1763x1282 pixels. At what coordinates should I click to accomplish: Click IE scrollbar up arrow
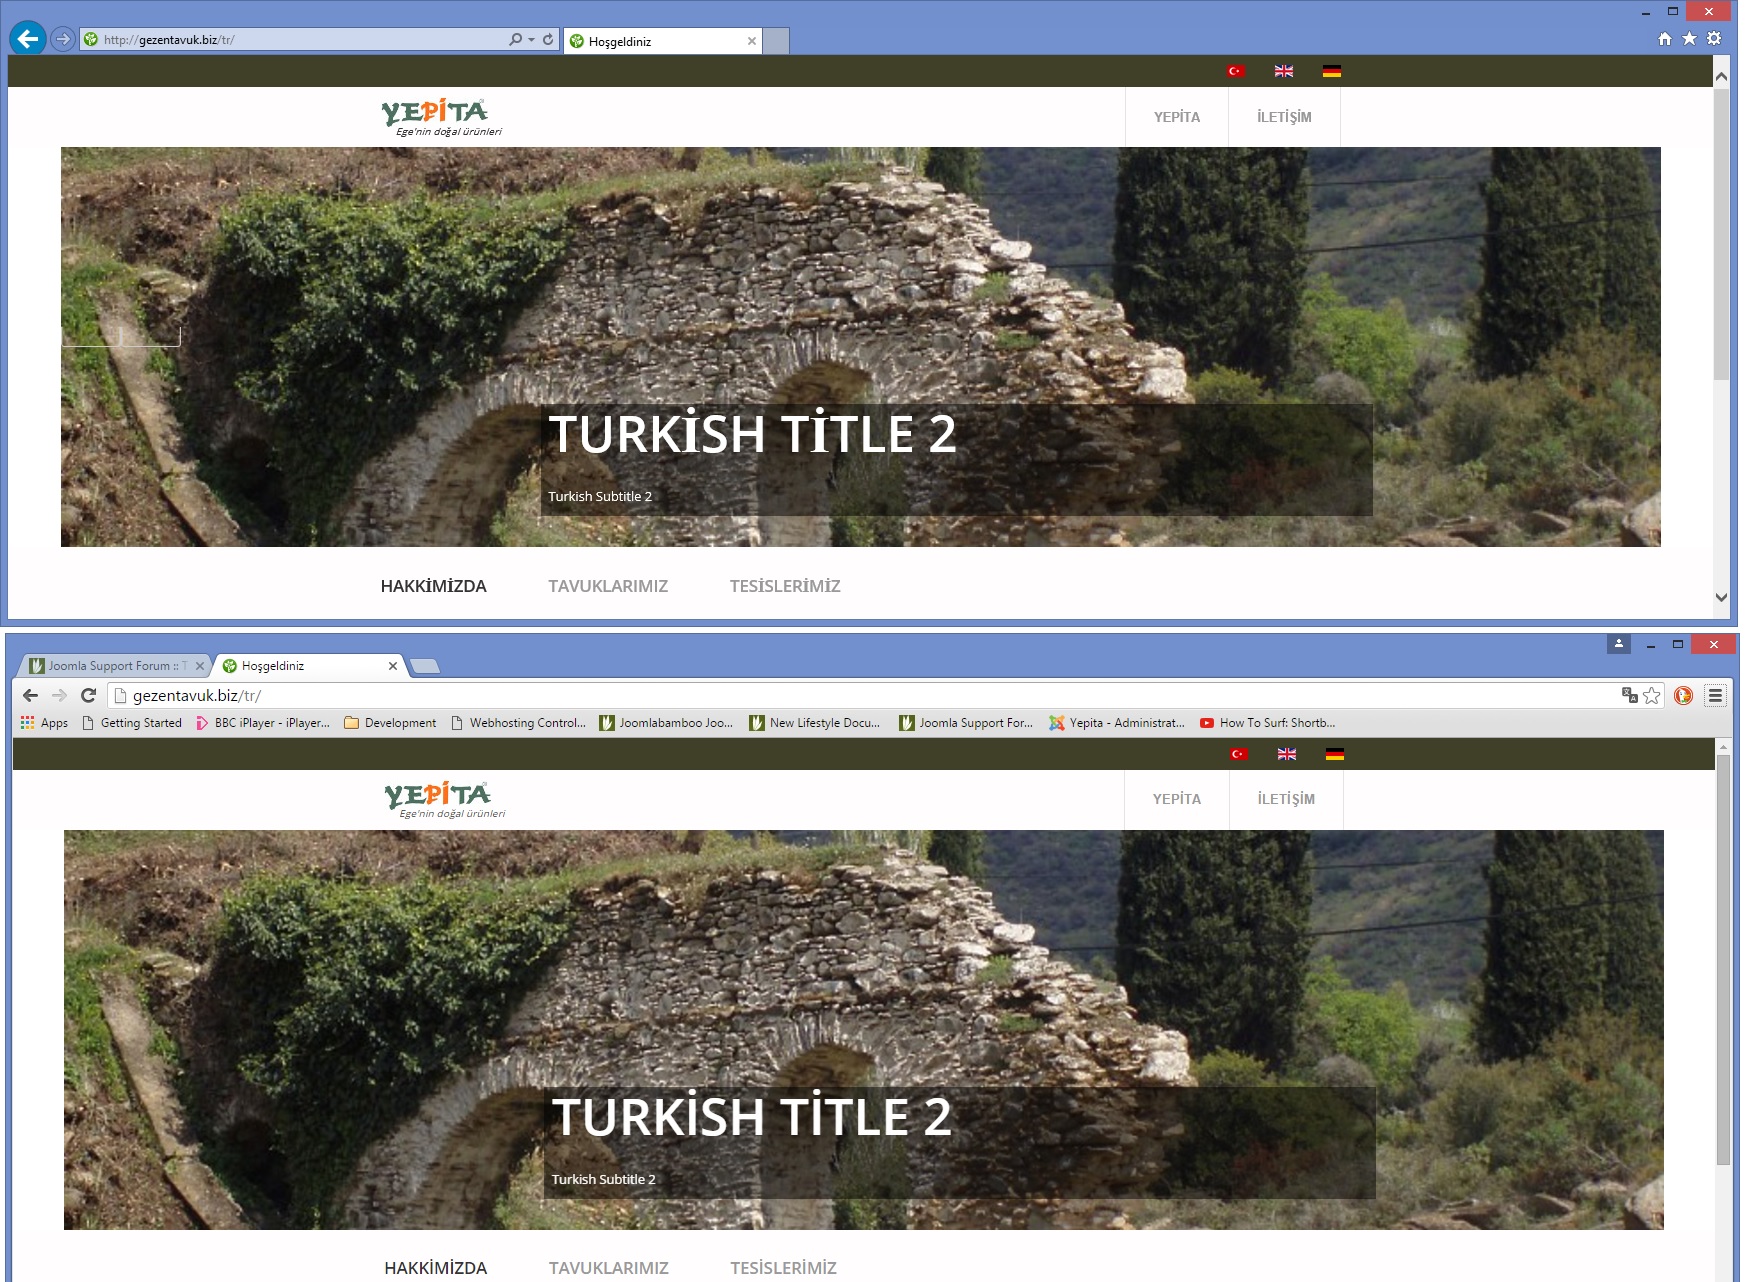click(1721, 76)
